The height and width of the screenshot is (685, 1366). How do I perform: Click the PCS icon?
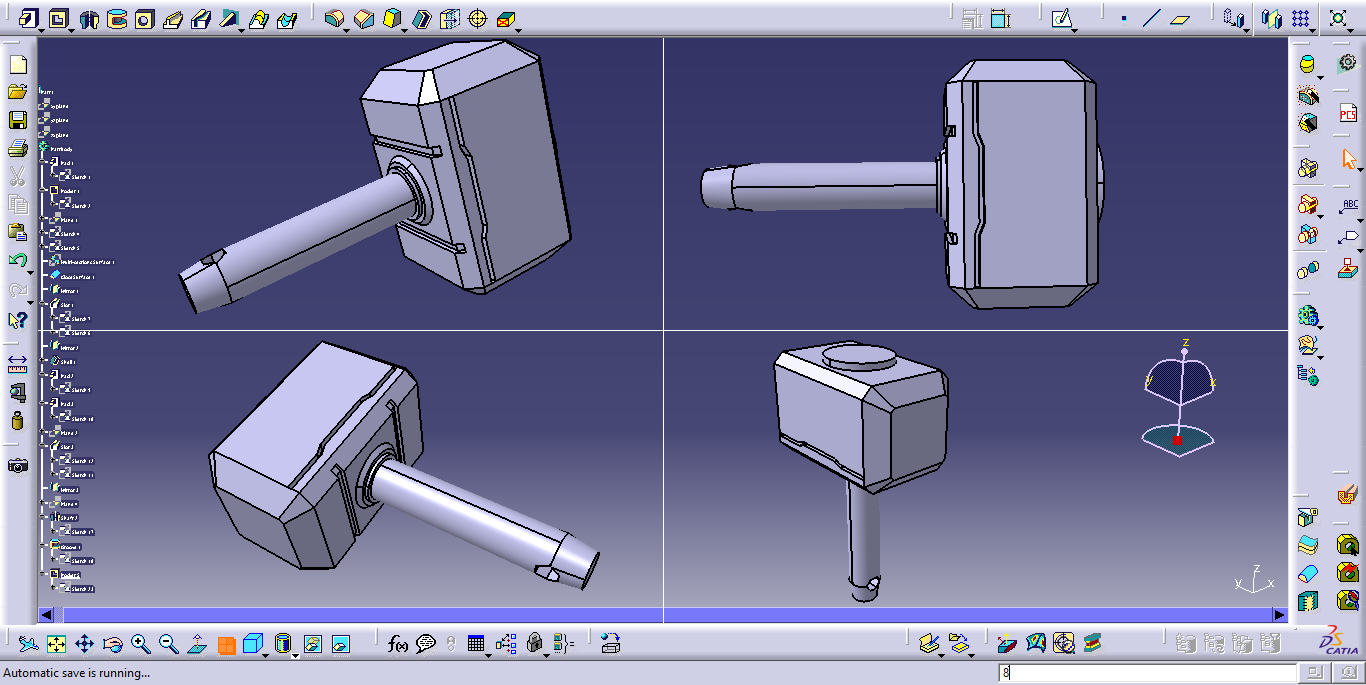tap(1349, 113)
